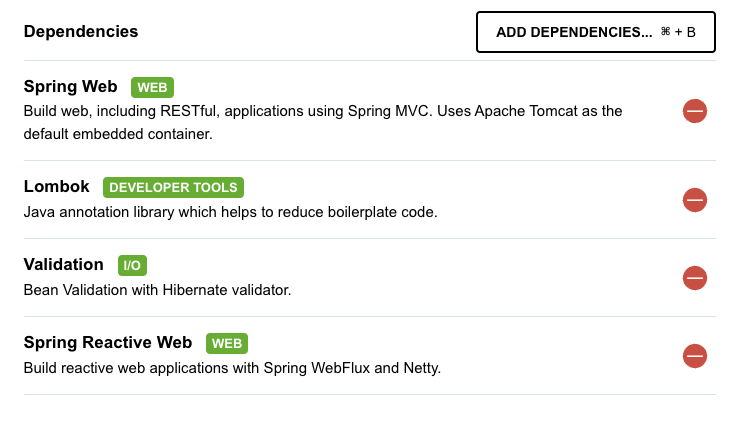Select the Lombok title

point(56,186)
